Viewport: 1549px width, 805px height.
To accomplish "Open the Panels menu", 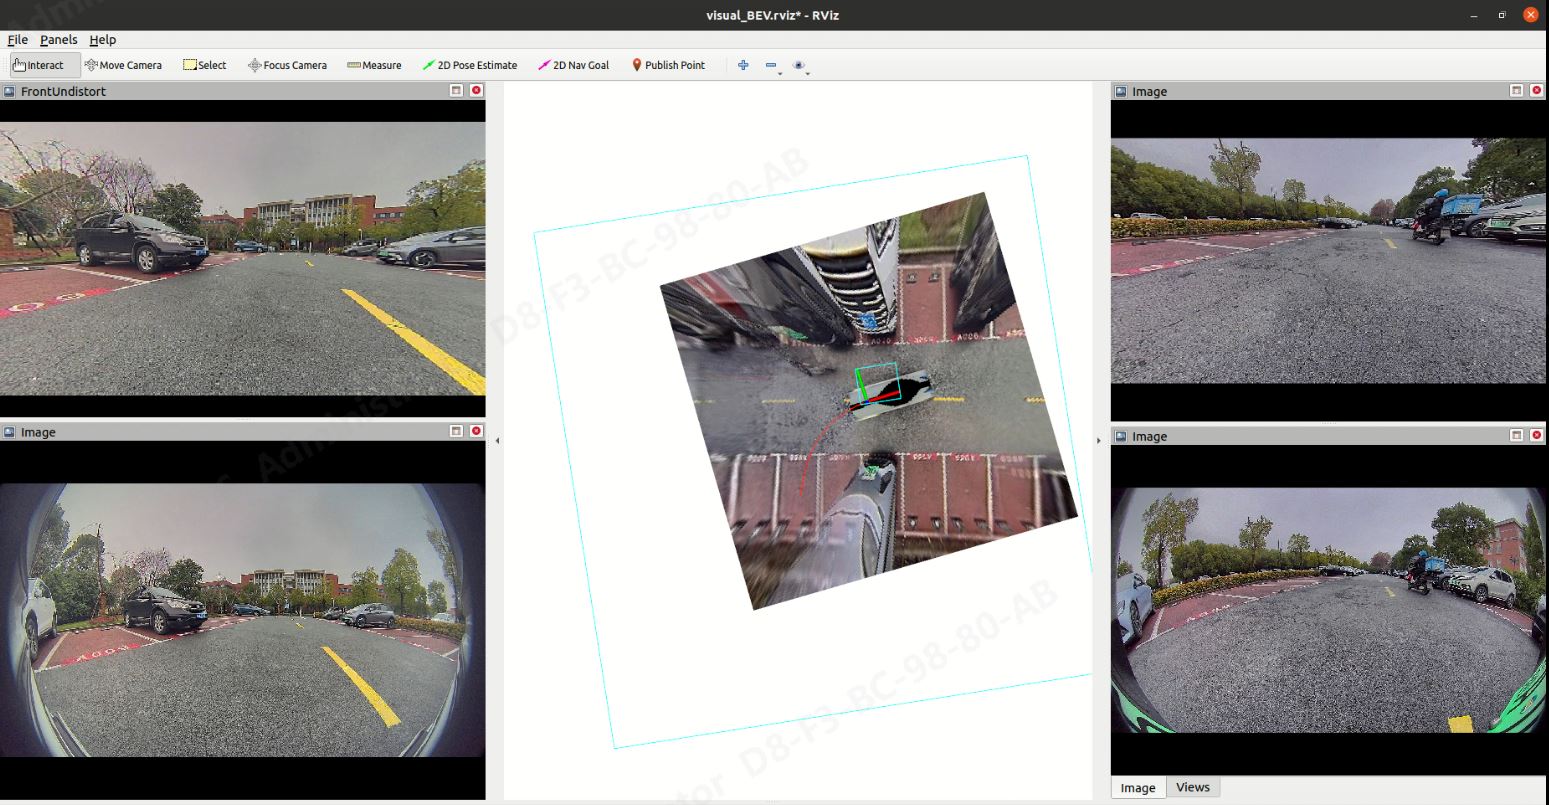I will [x=58, y=40].
